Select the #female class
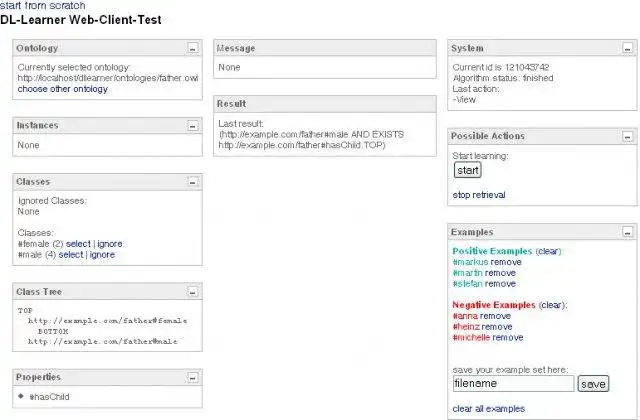Screen dimensions: 640x420 pyautogui.click(x=78, y=244)
